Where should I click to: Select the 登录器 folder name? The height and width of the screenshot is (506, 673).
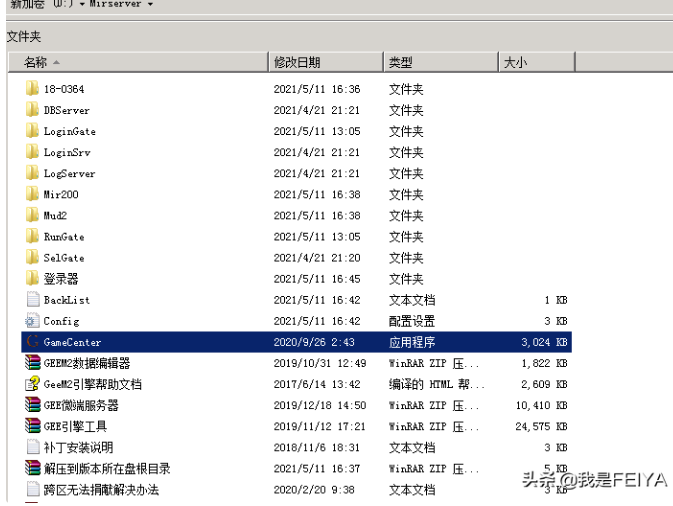pyautogui.click(x=61, y=279)
